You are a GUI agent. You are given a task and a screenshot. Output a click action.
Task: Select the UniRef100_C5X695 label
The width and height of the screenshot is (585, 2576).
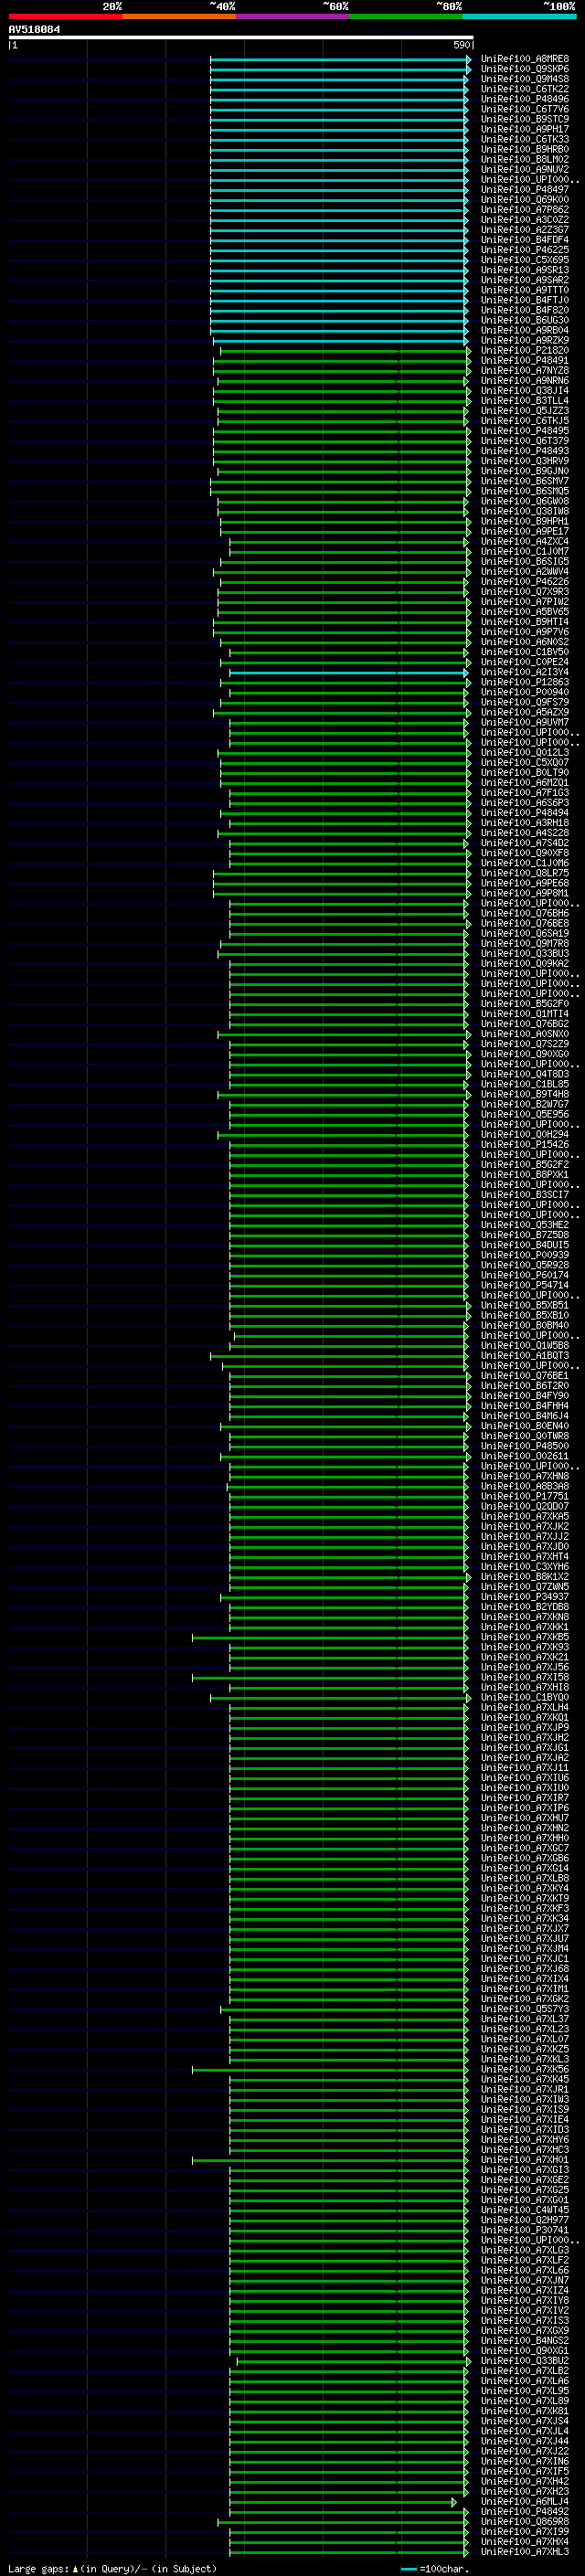tap(524, 260)
